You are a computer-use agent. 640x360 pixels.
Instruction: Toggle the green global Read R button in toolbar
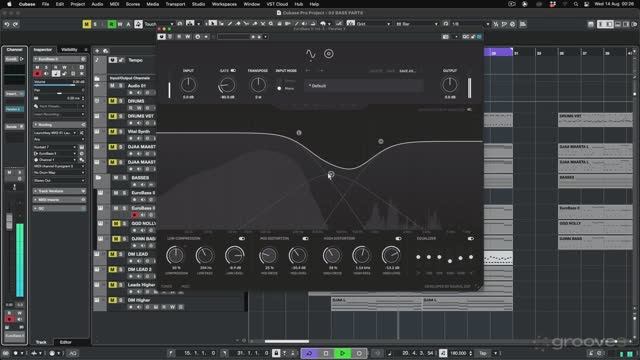point(111,24)
